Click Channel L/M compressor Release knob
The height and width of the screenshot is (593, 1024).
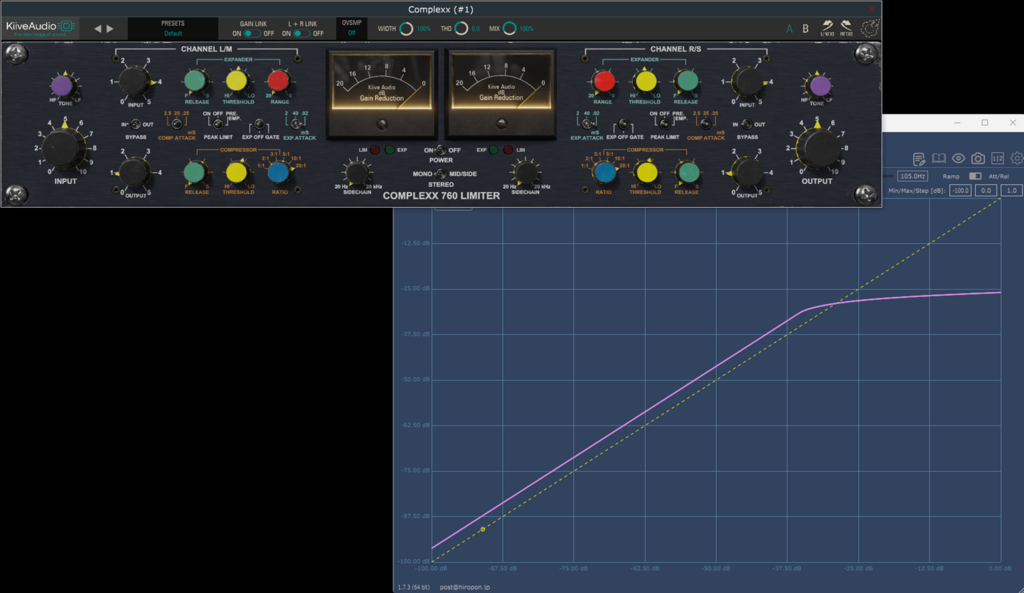click(x=195, y=172)
